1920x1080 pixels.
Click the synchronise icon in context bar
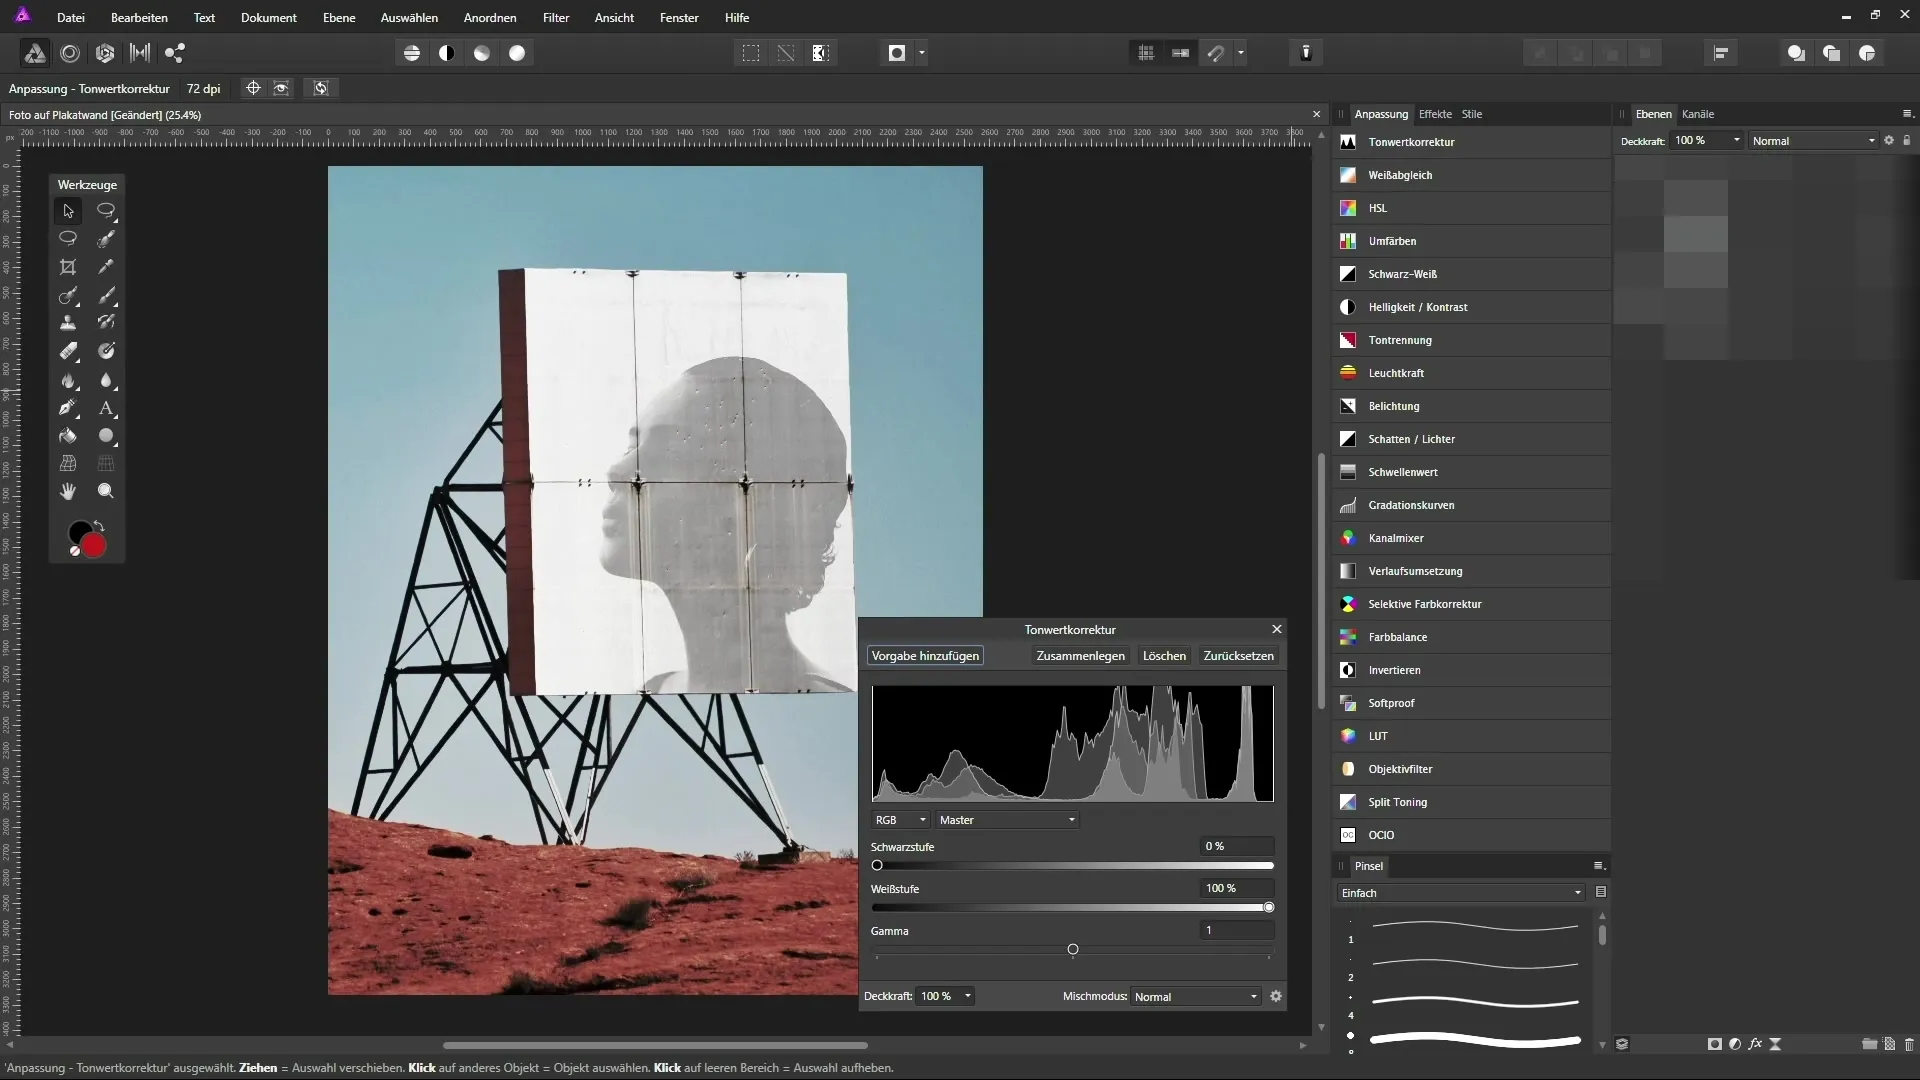pyautogui.click(x=321, y=88)
